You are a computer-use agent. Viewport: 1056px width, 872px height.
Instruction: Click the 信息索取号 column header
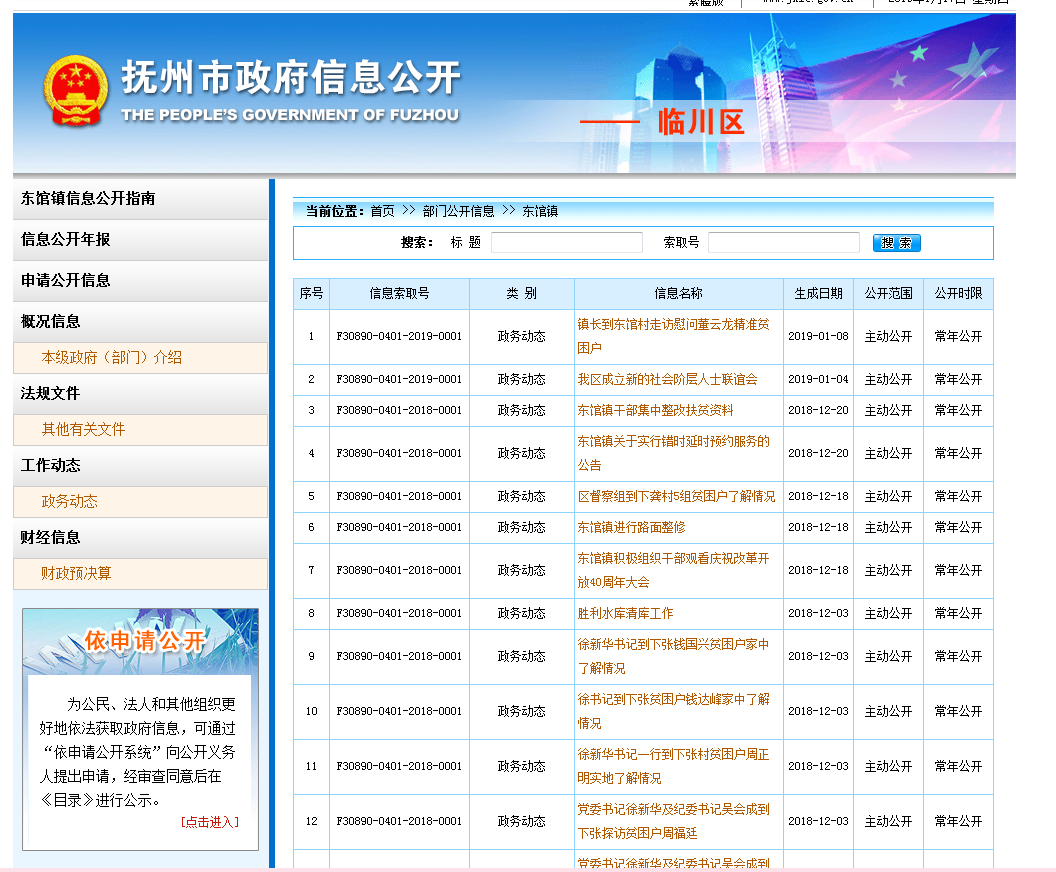(399, 294)
